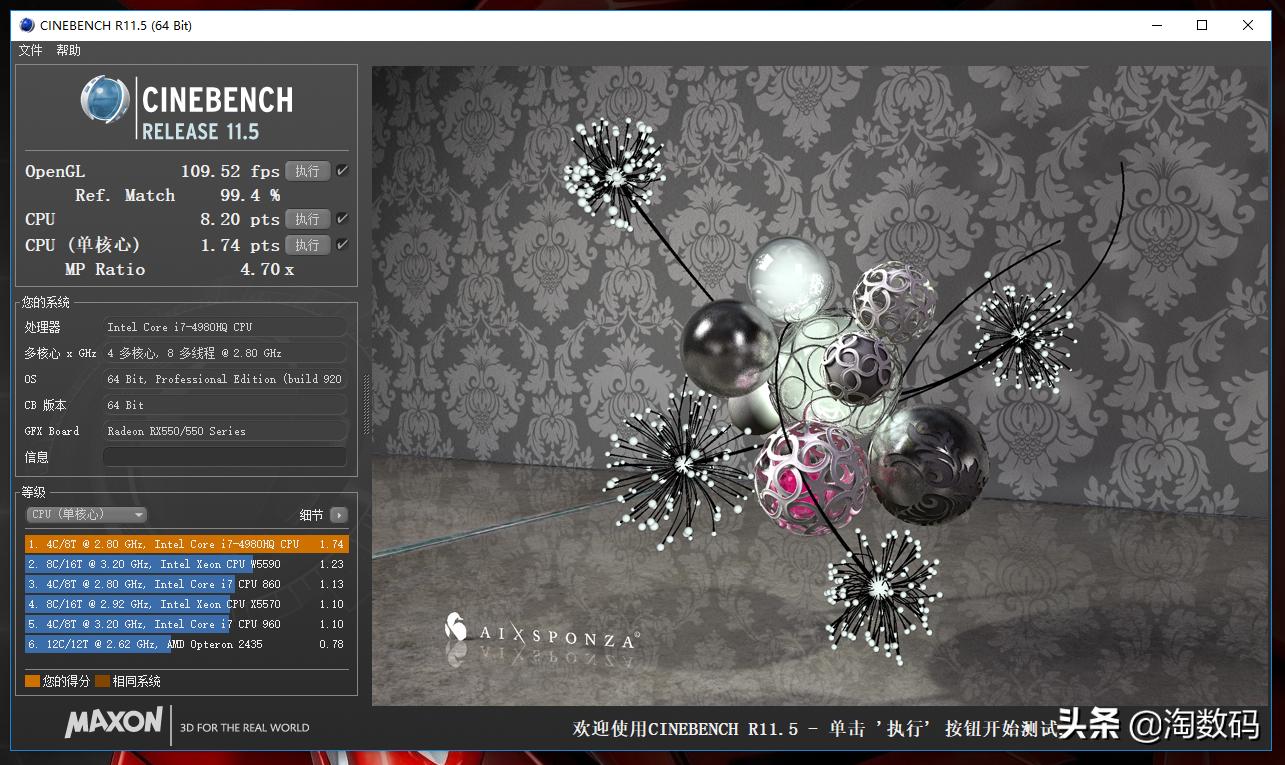
Task: Click the dropdown arrow on ranking selector
Action: [x=139, y=514]
